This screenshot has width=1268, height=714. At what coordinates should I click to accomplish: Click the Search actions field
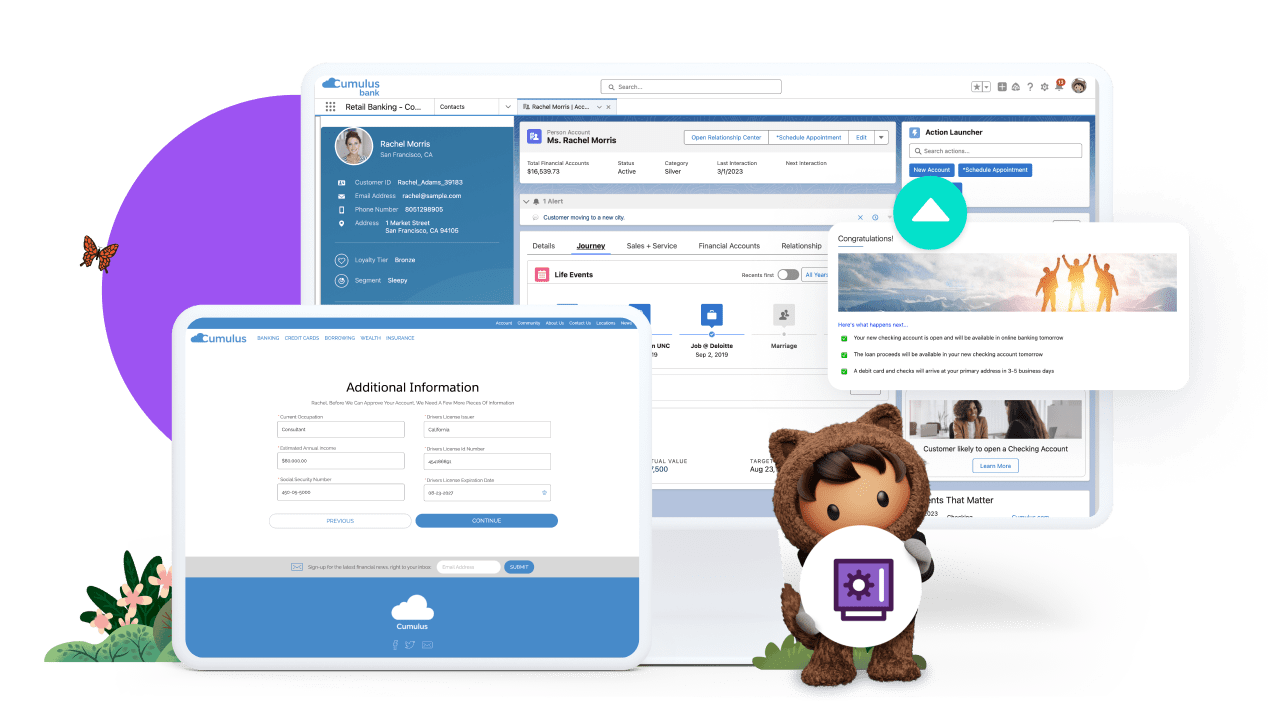coord(995,151)
